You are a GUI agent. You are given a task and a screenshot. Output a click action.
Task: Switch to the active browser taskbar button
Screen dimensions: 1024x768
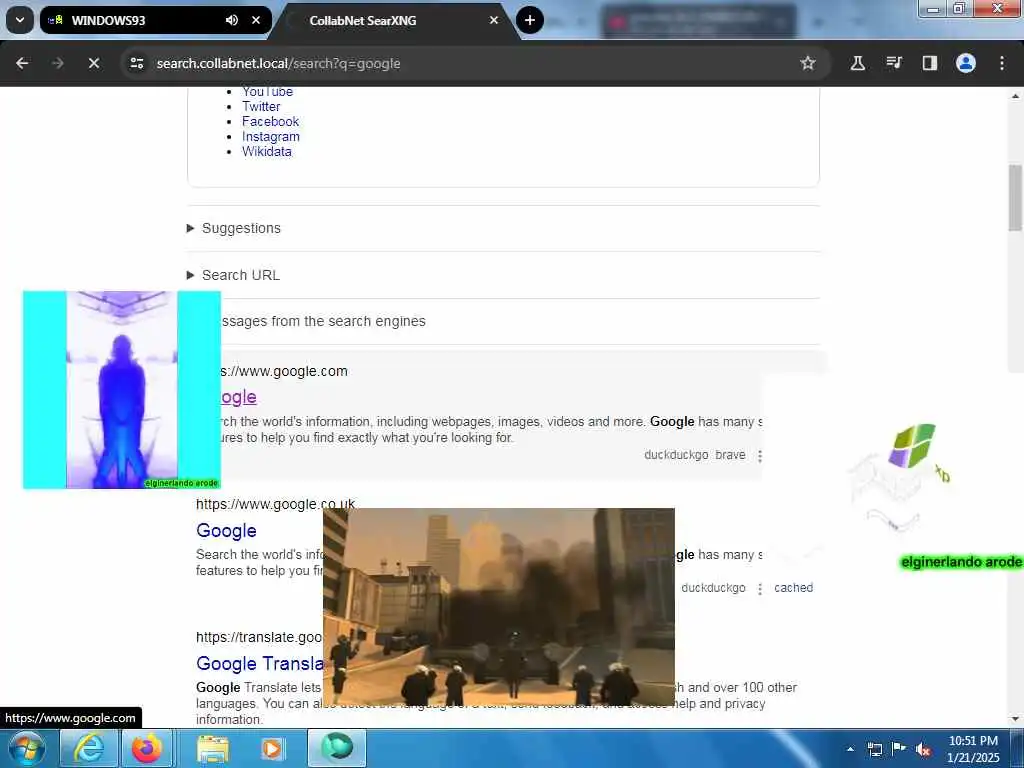[337, 748]
